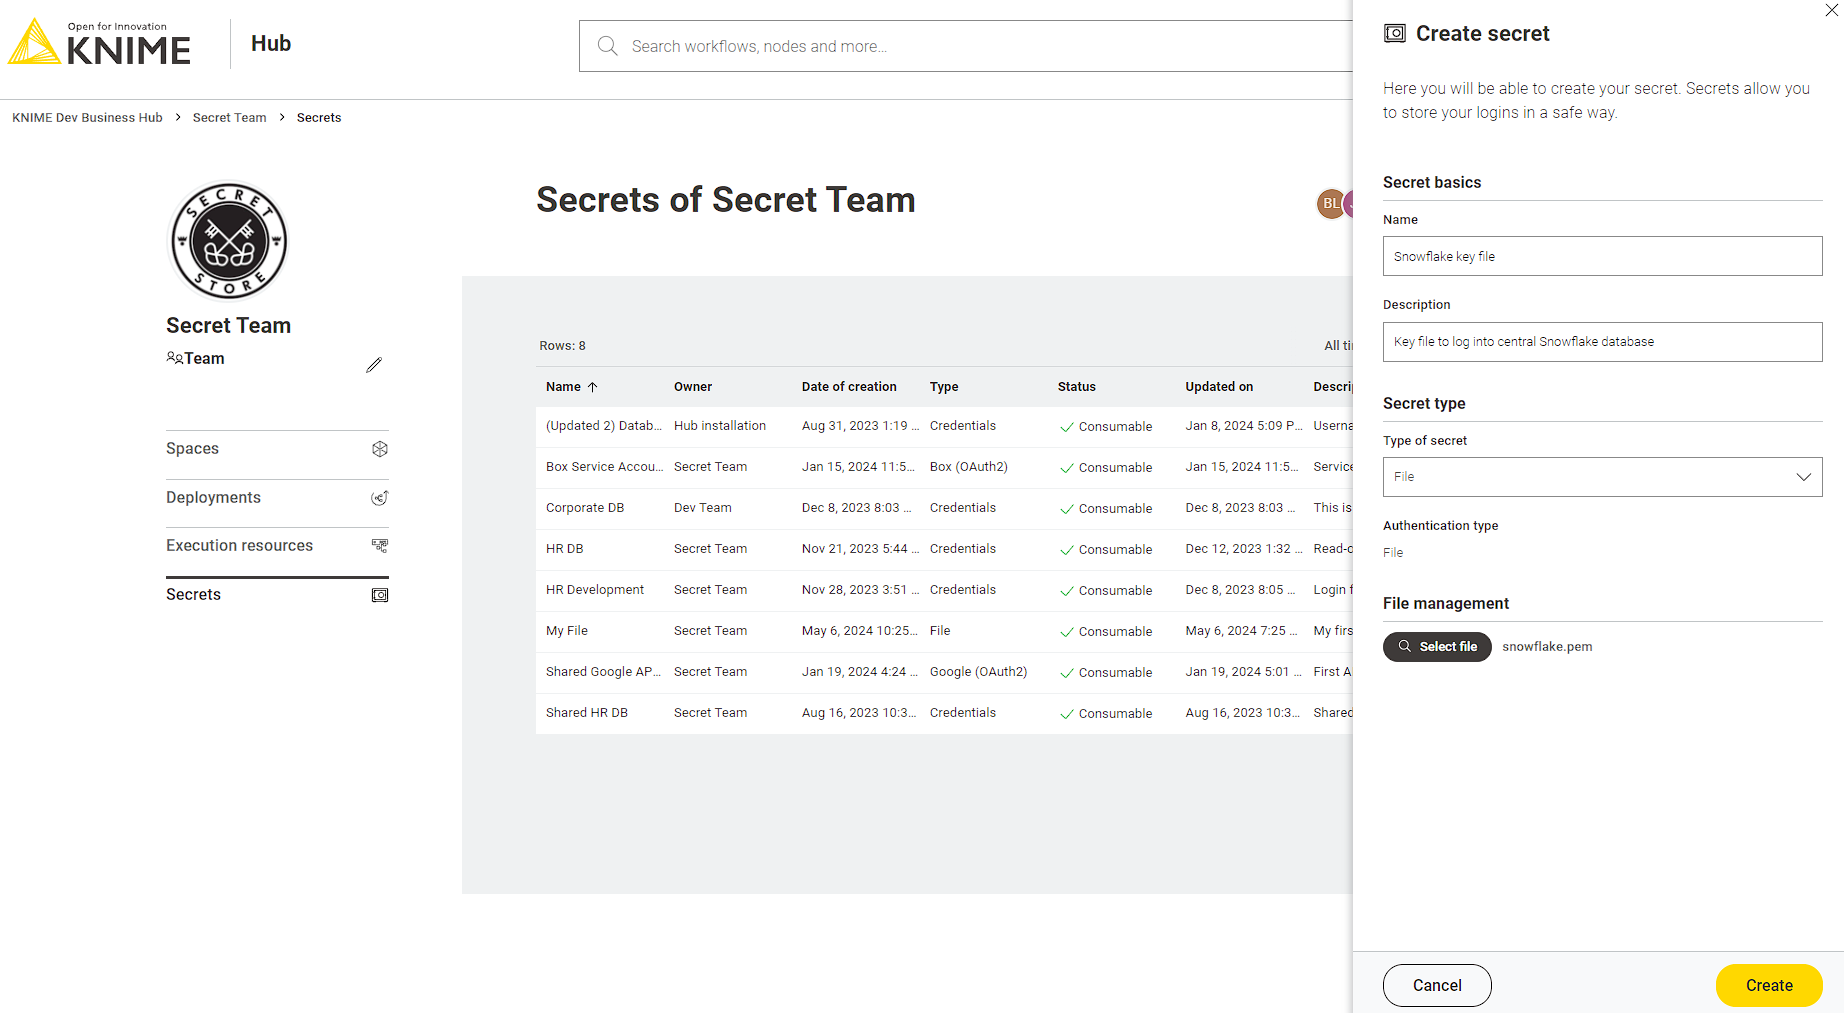
Task: Sort by Updated on column header
Action: (x=1219, y=387)
